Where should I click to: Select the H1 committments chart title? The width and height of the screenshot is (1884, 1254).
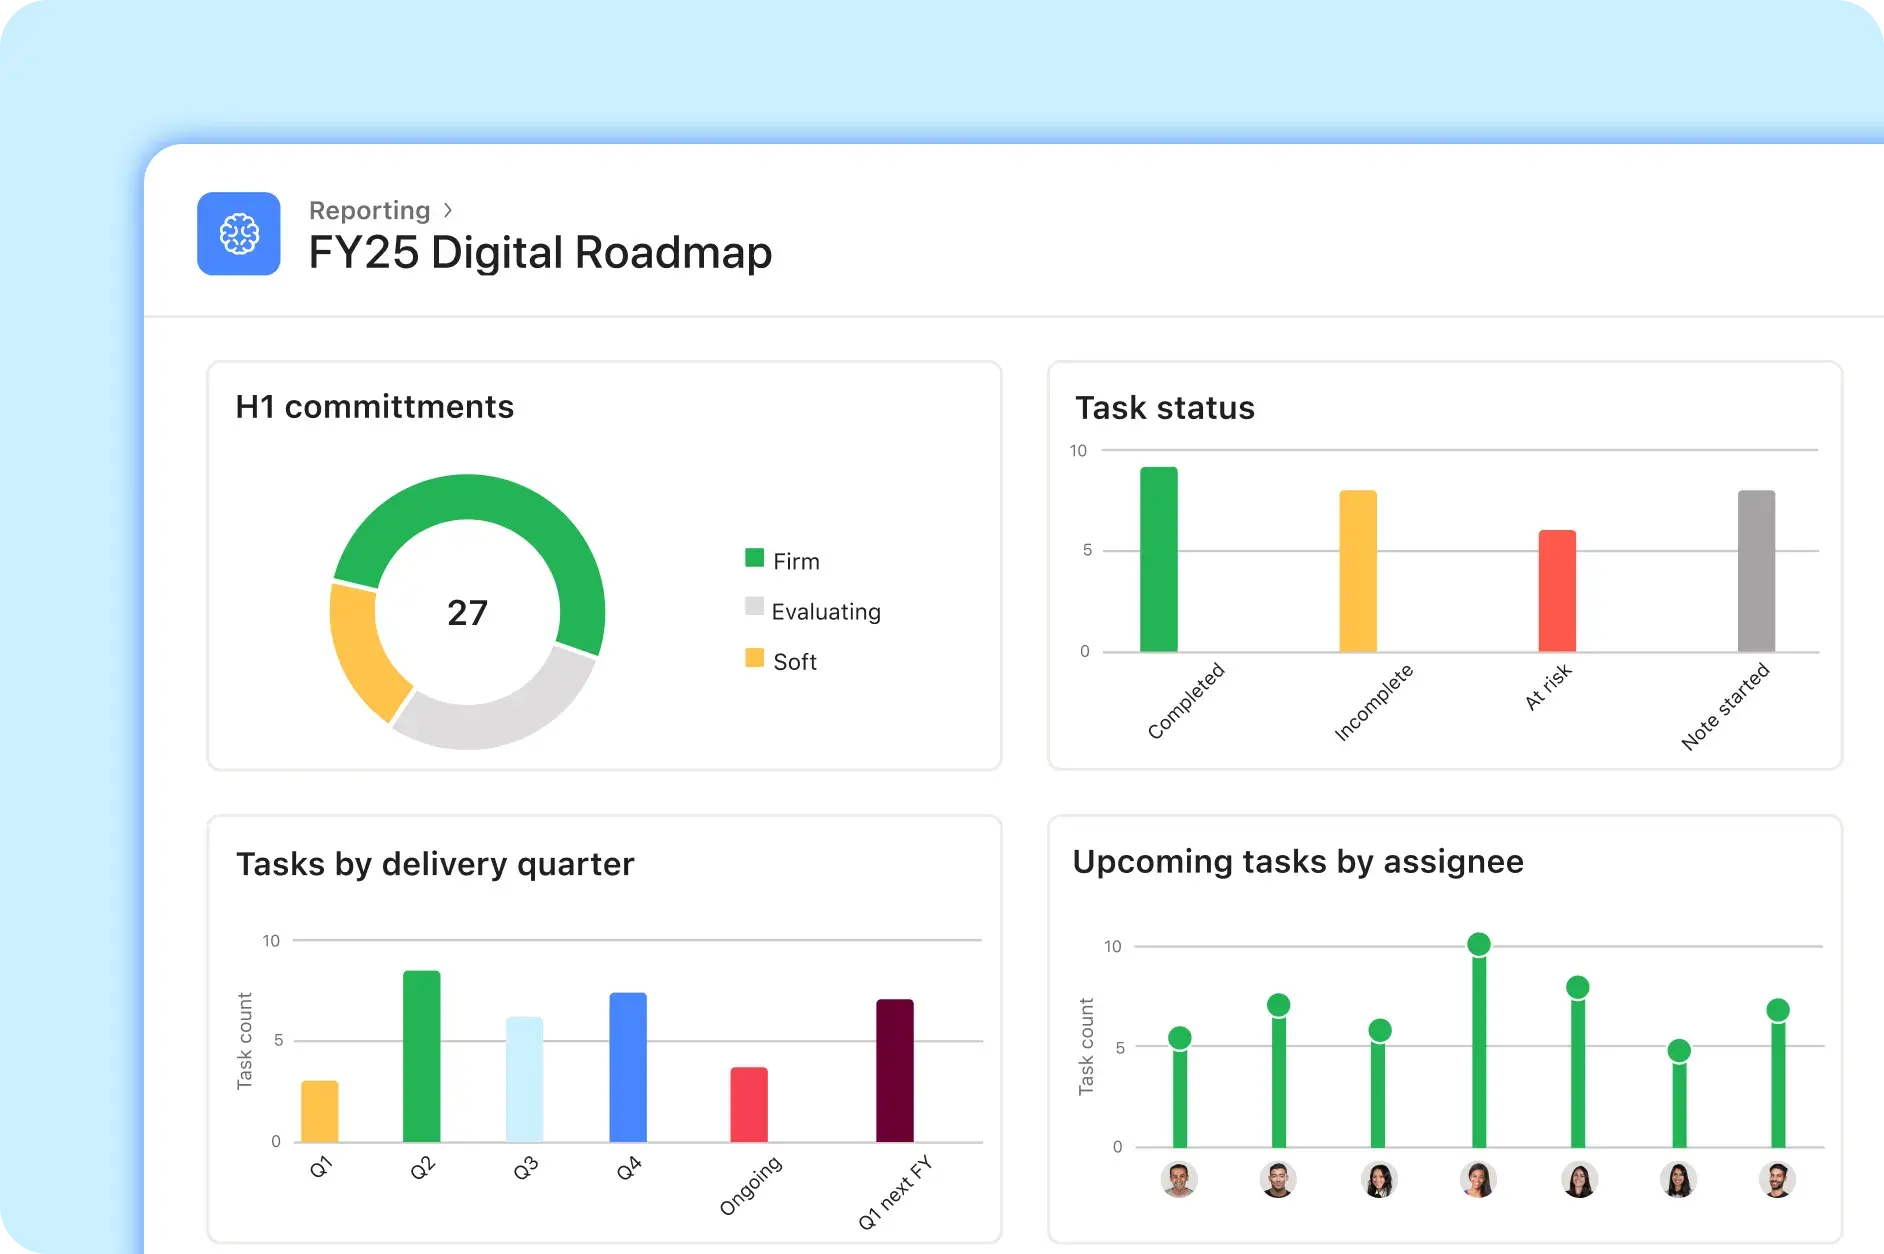(x=374, y=407)
